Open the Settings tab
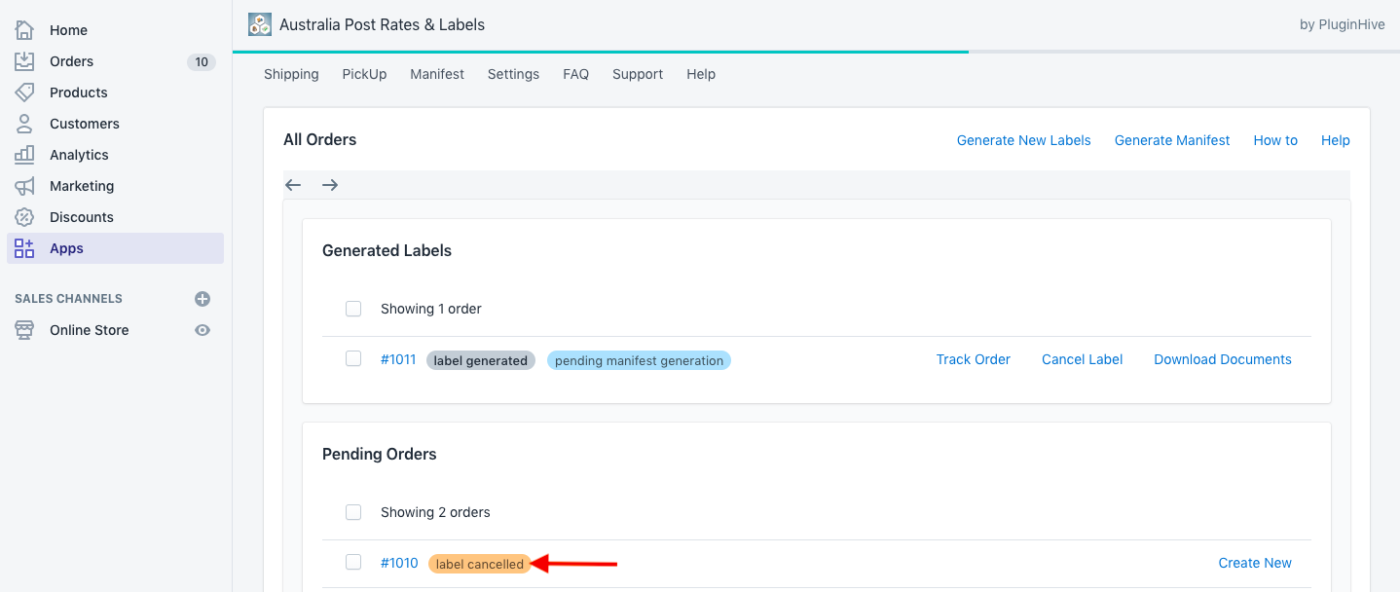Screen dimensions: 1400x592 pos(513,74)
